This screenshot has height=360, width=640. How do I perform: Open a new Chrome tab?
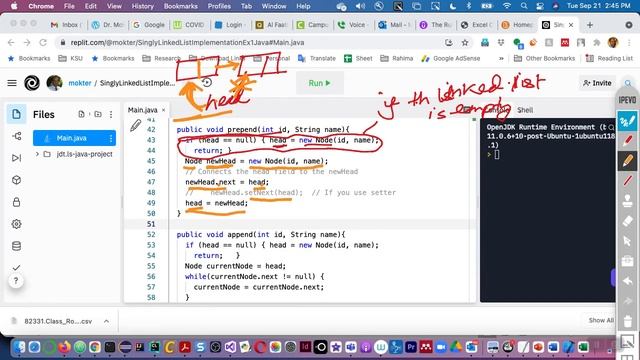click(x=589, y=25)
